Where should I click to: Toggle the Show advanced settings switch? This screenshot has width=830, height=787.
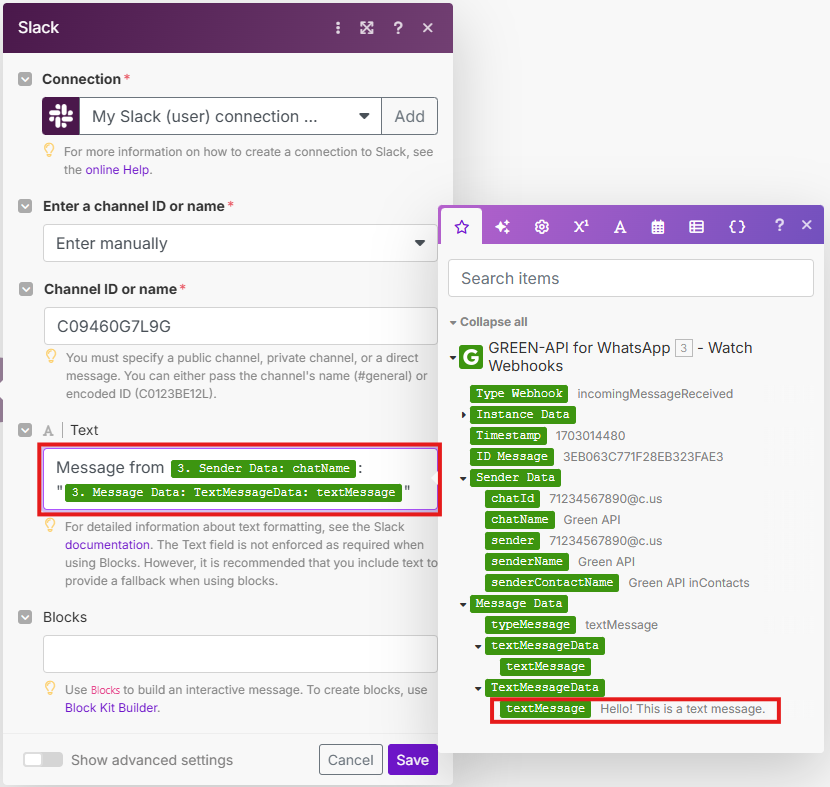tap(43, 760)
